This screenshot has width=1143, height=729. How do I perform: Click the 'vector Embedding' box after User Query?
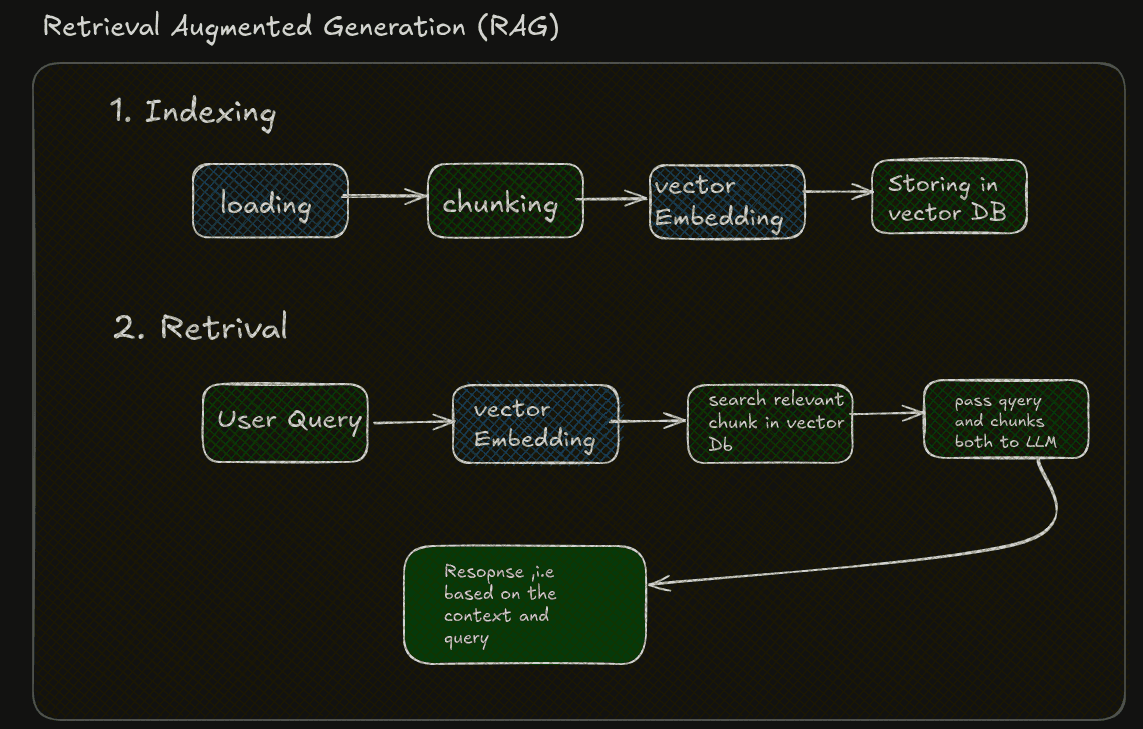pos(535,424)
